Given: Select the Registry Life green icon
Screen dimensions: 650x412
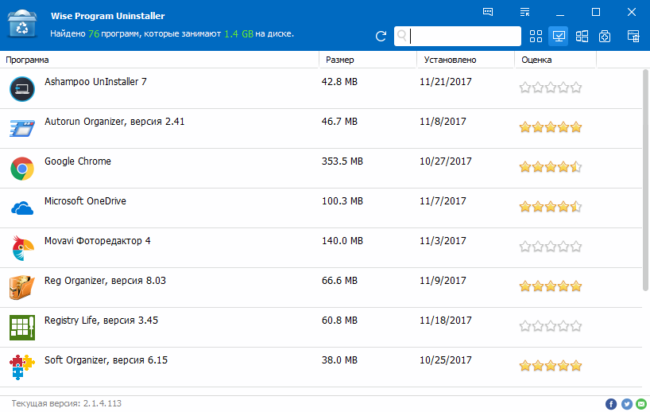Looking at the screenshot, I should [x=22, y=327].
